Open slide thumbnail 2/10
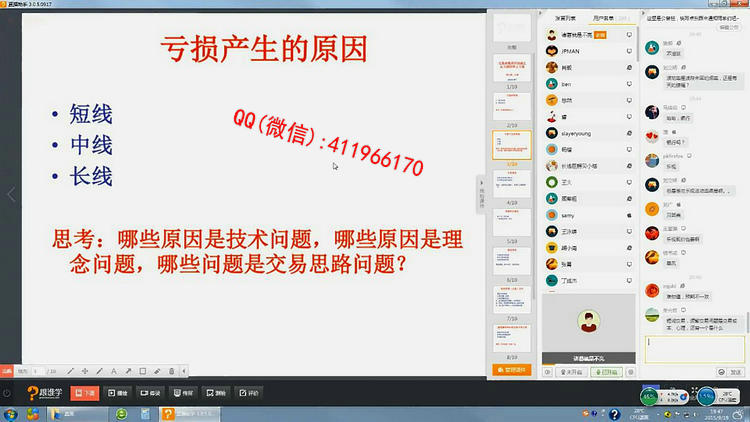The image size is (750, 422). [x=512, y=106]
